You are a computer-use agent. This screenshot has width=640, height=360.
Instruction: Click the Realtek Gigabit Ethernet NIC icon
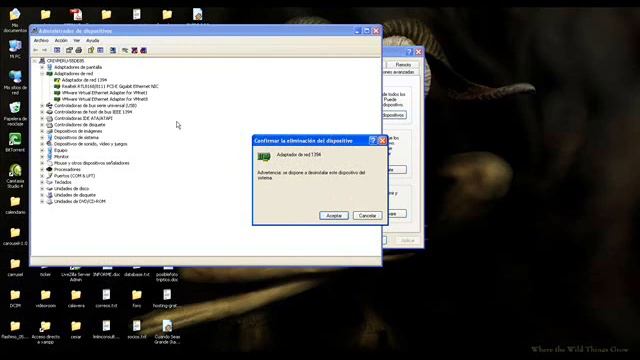click(x=57, y=86)
